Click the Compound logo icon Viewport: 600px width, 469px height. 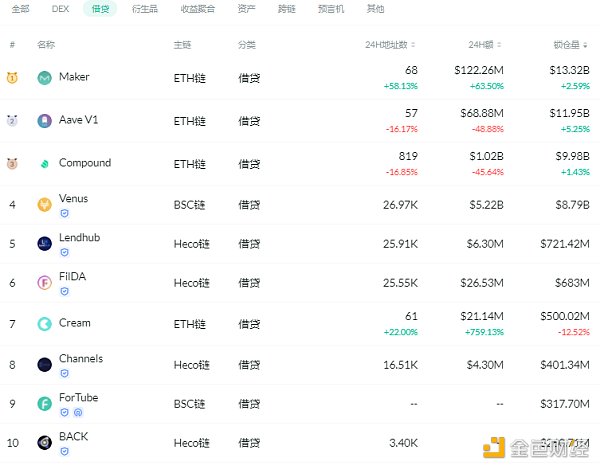click(44, 164)
